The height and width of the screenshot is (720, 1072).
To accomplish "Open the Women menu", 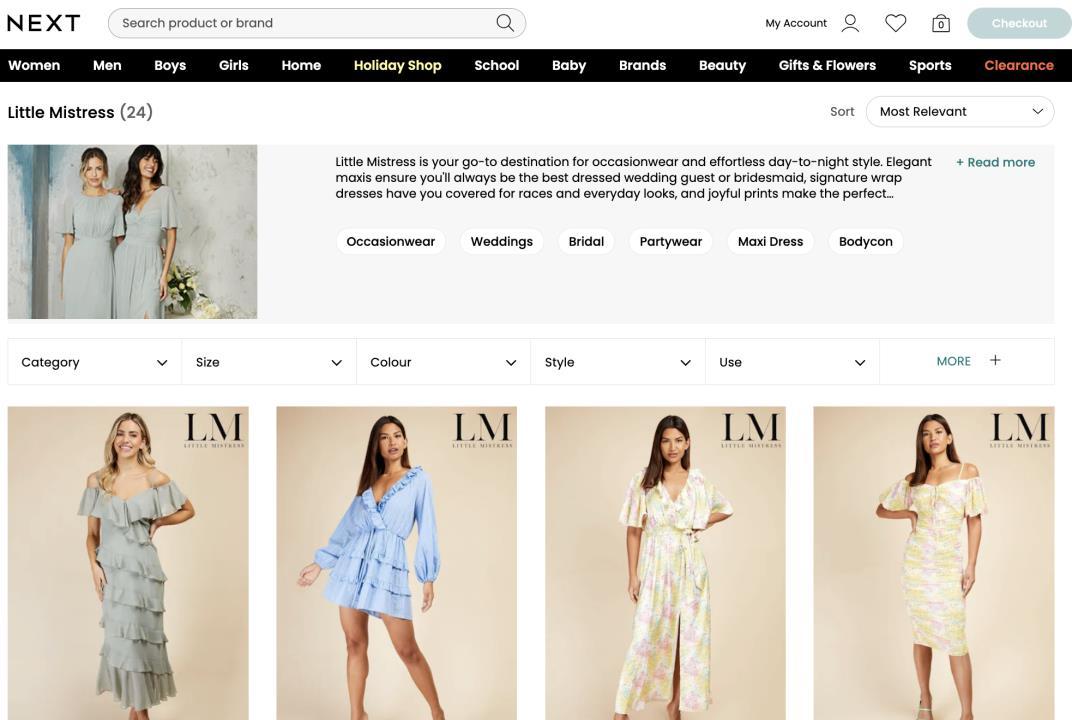I will pos(34,66).
